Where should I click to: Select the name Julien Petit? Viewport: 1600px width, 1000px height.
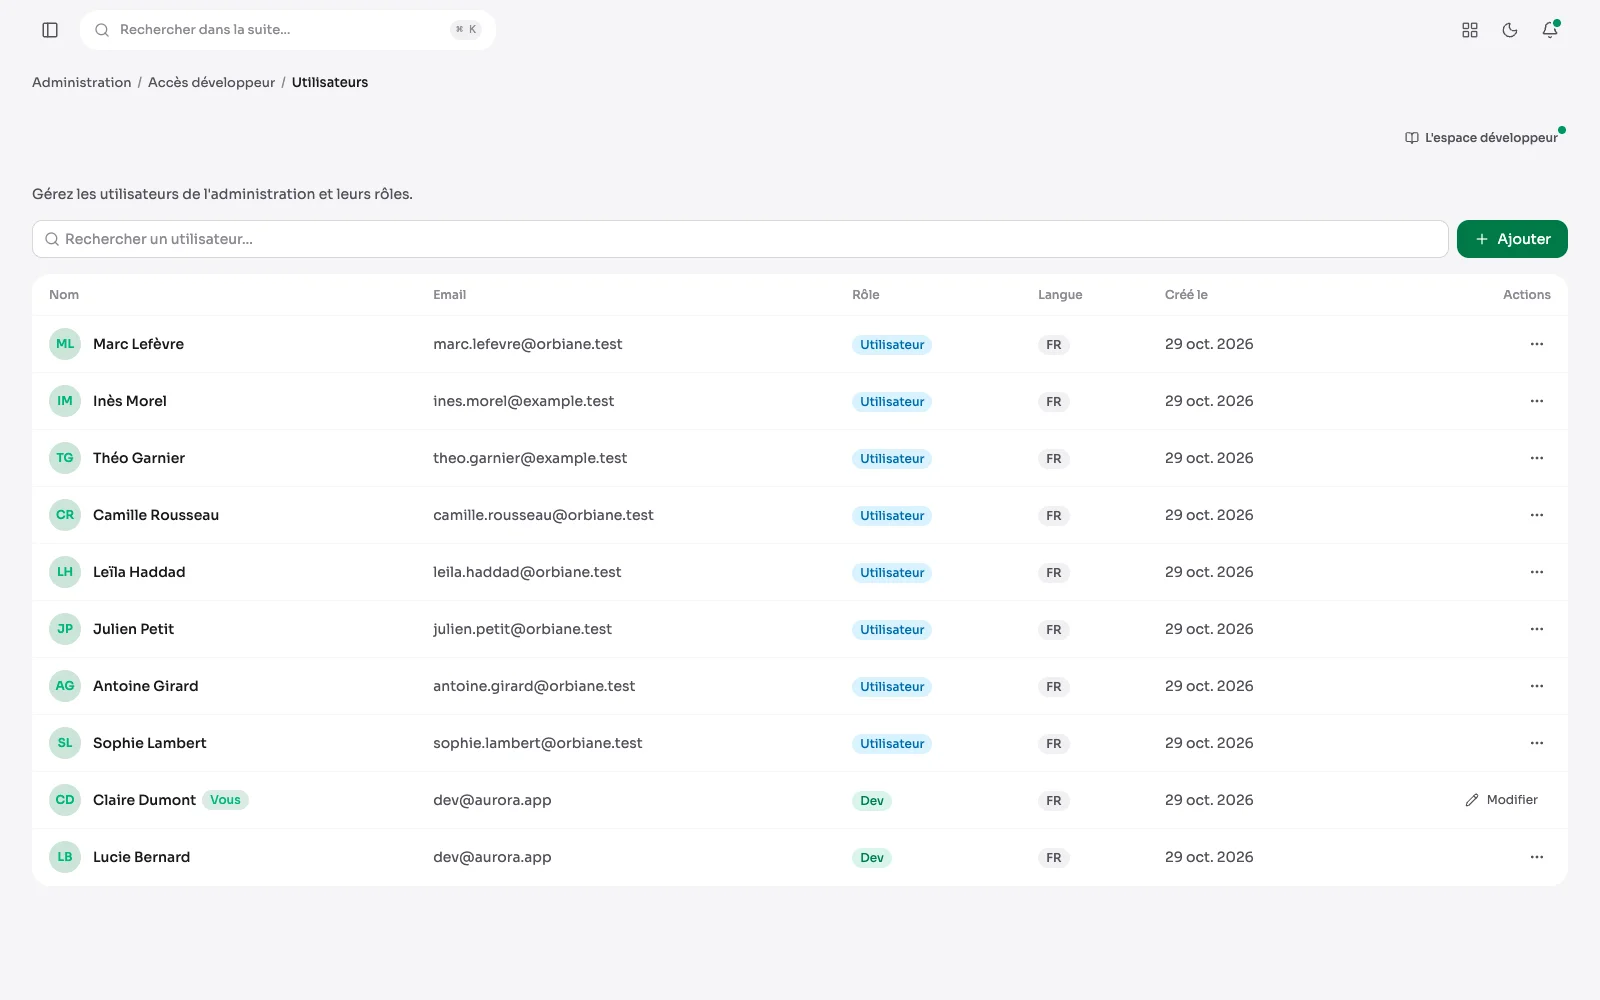tap(133, 629)
